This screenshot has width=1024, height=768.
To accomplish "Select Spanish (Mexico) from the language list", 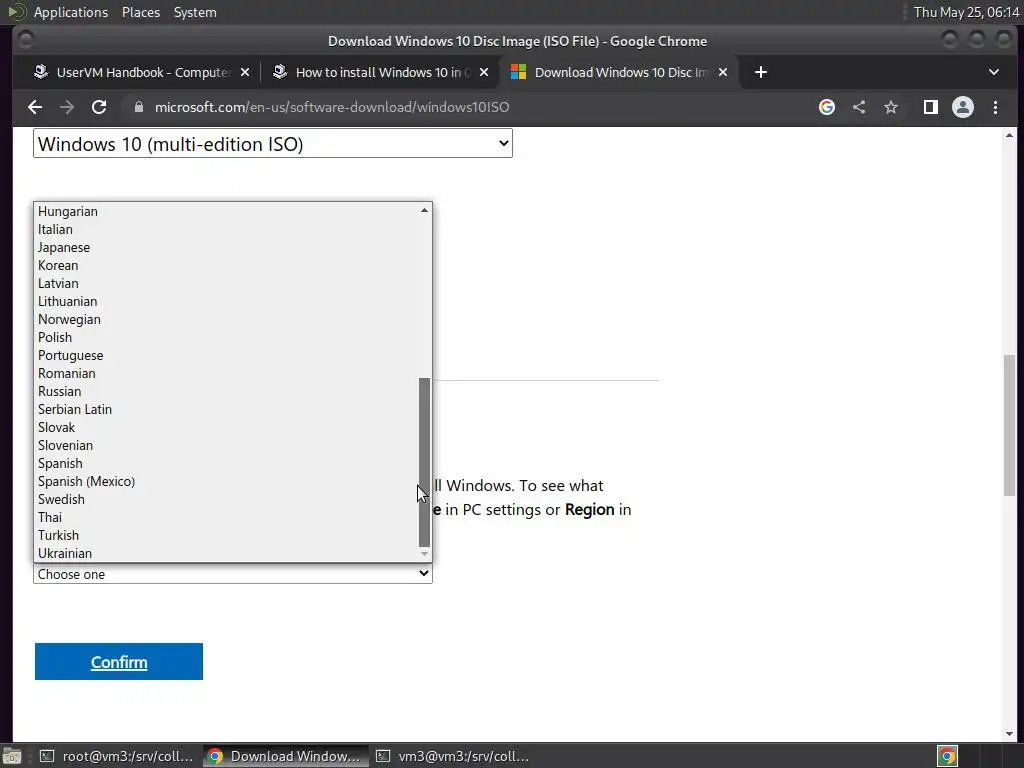I will [227, 481].
